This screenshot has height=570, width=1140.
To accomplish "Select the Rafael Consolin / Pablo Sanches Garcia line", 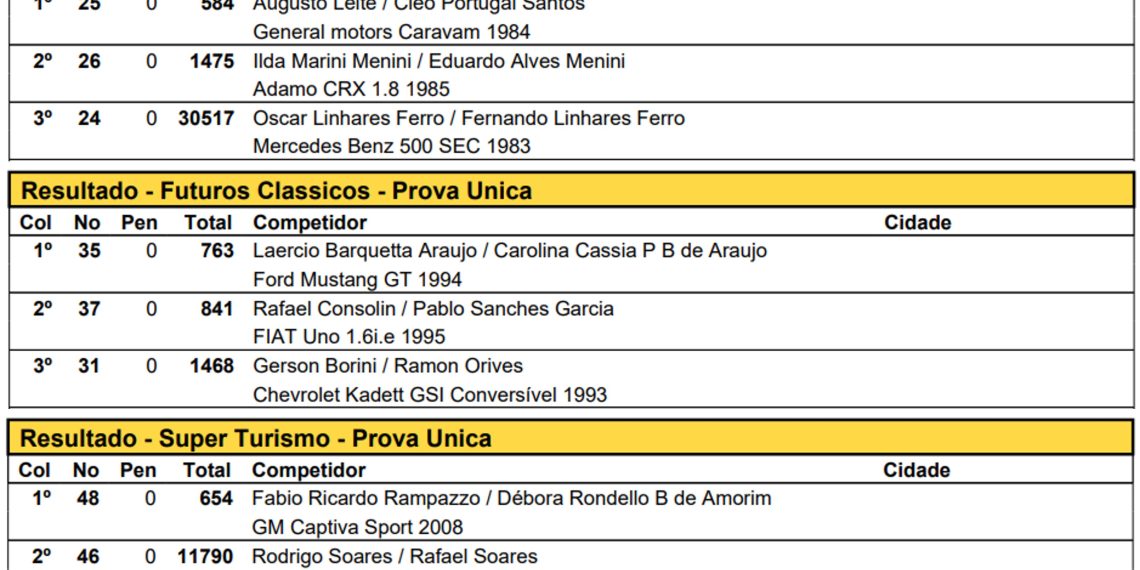I will tap(433, 309).
